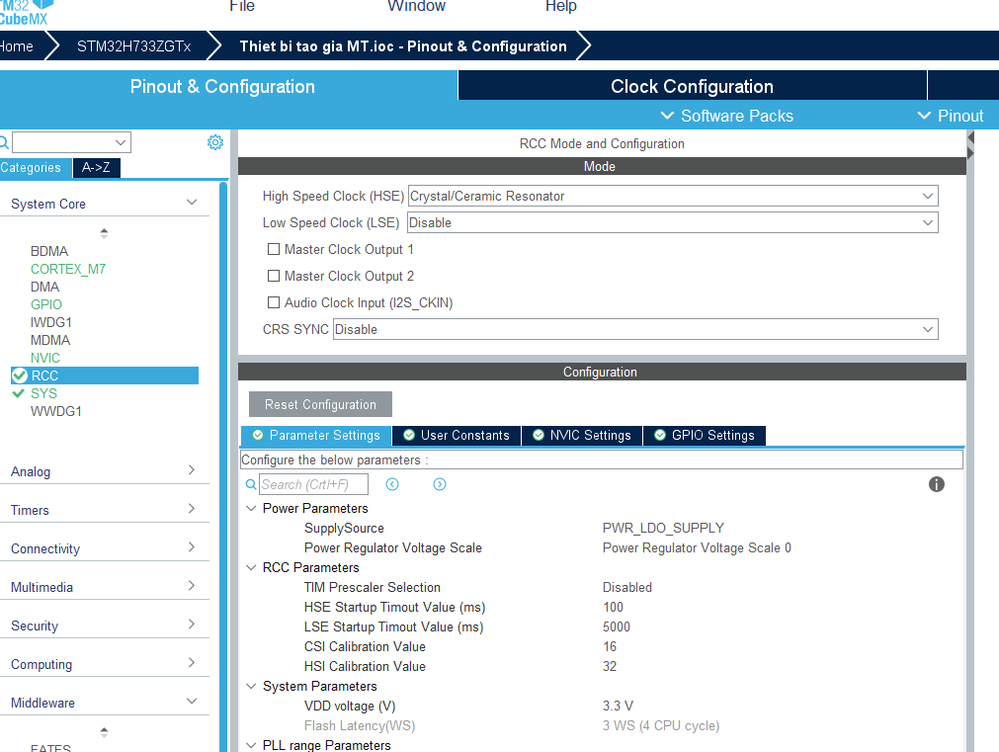Click Reset Configuration button
The width and height of the screenshot is (999, 752).
click(320, 405)
